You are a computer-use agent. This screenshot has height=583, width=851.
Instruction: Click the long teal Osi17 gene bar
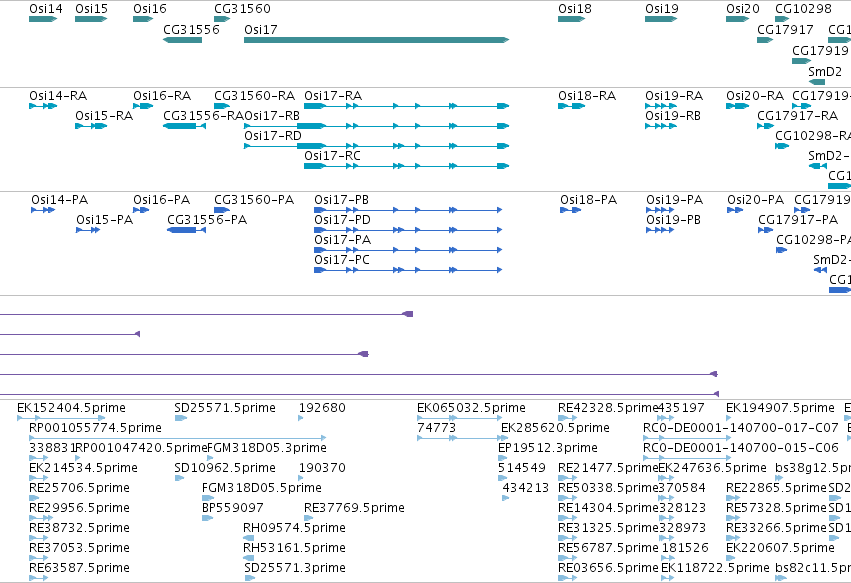[377, 40]
